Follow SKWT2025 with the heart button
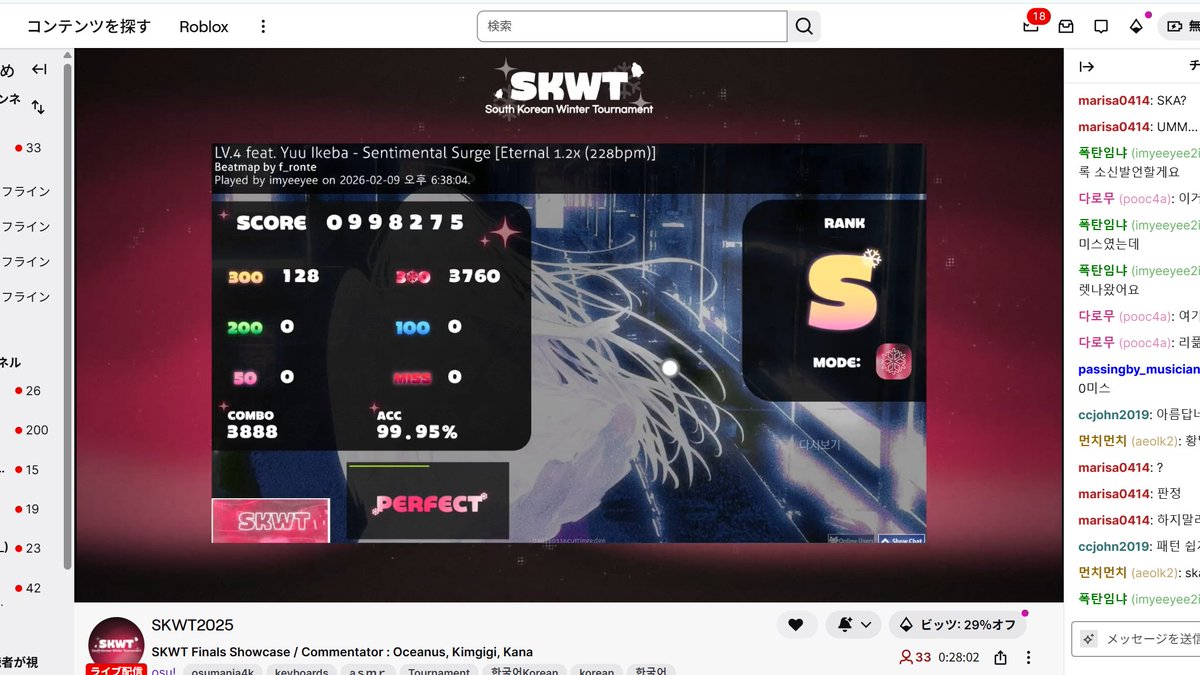This screenshot has width=1200, height=675. [796, 625]
